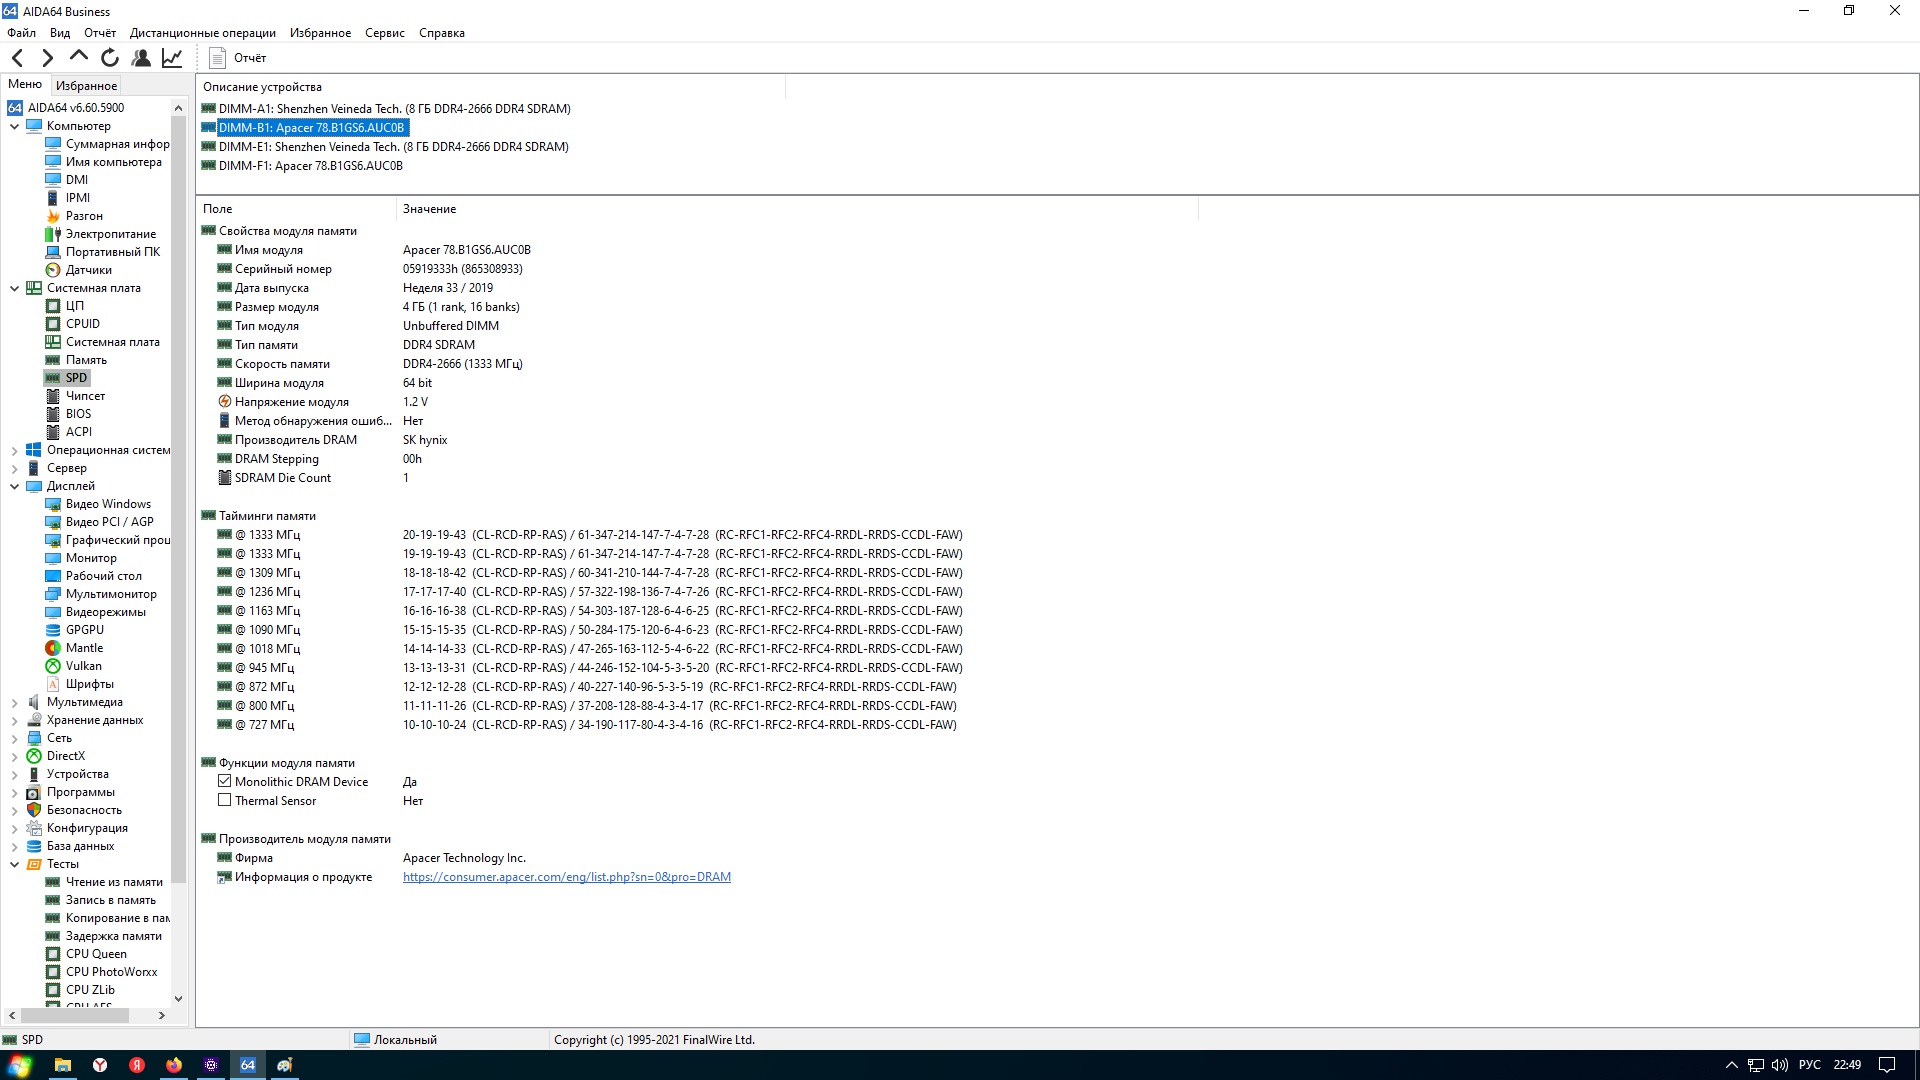Viewport: 1920px width, 1080px height.
Task: Open AIDA64 icon in Windows taskbar
Action: 248,1065
